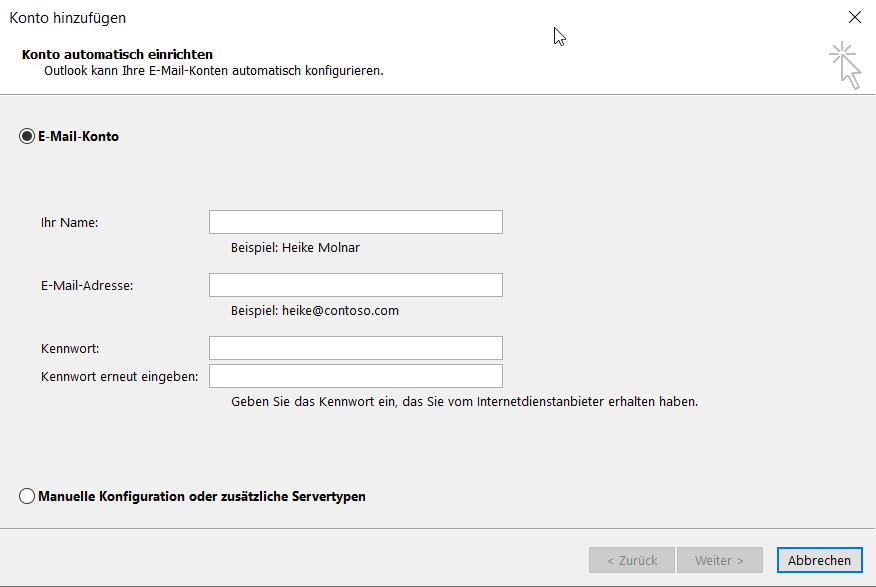This screenshot has height=587, width=876.
Task: Close the Konto hinzufügen dialog
Action: 855,17
